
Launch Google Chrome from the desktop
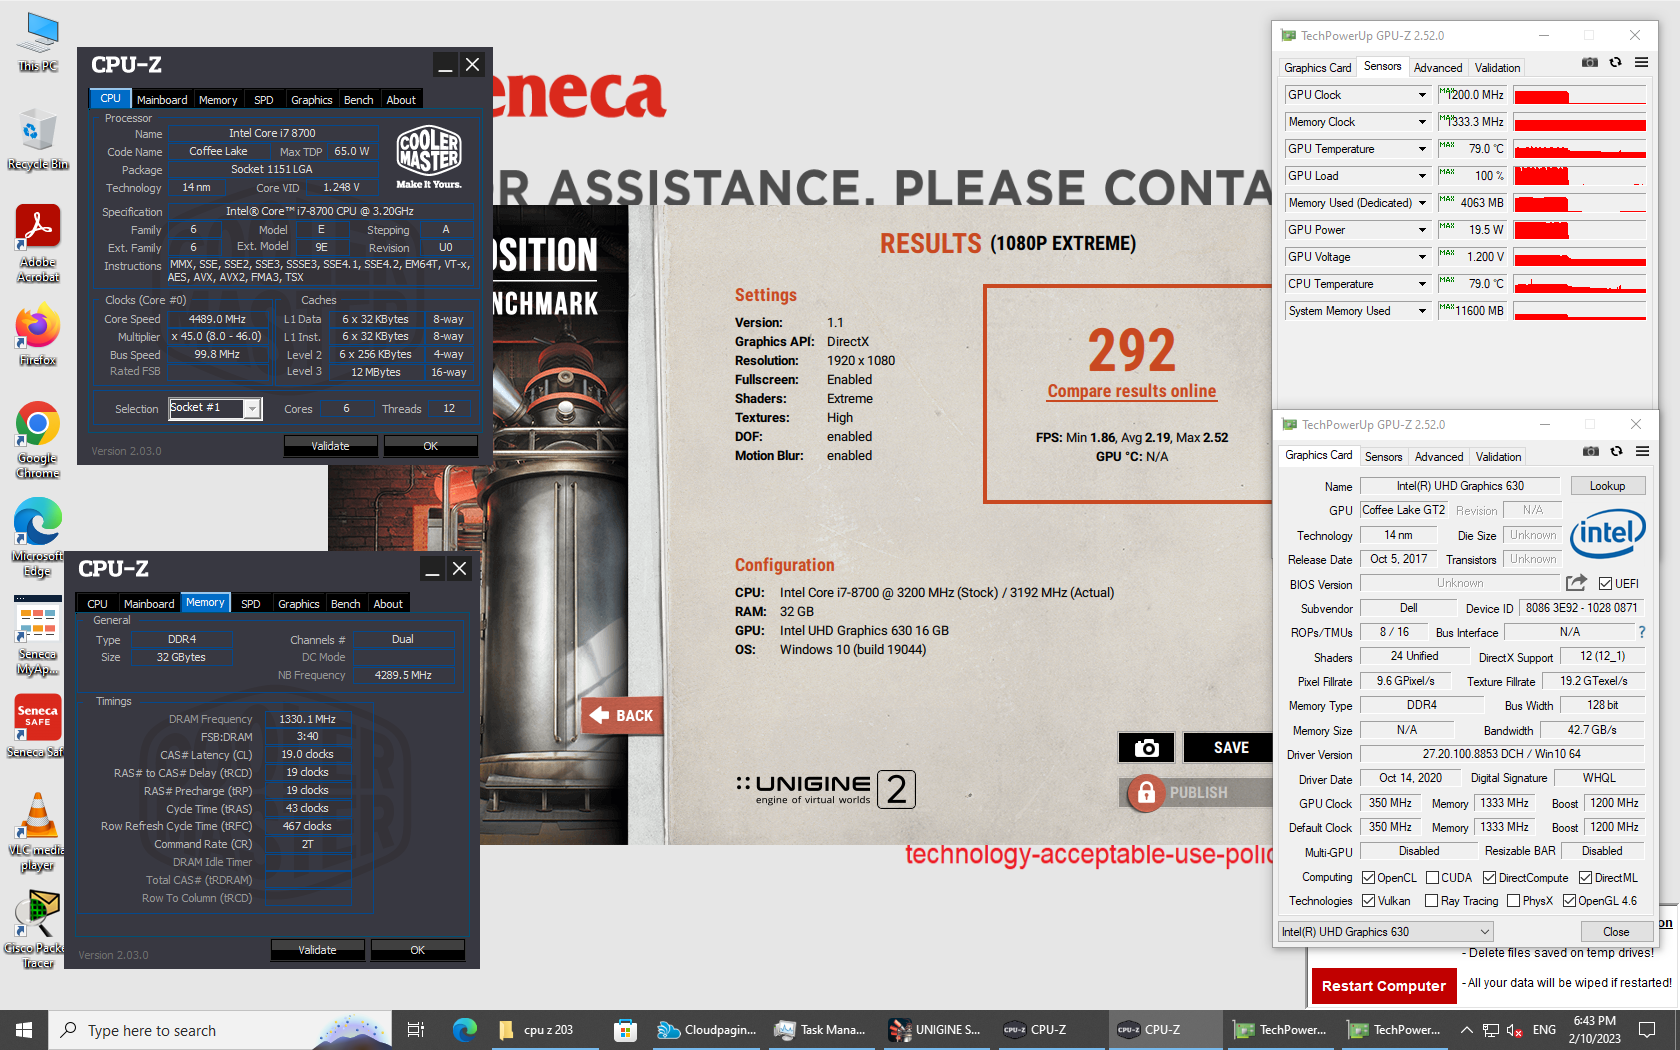38,440
